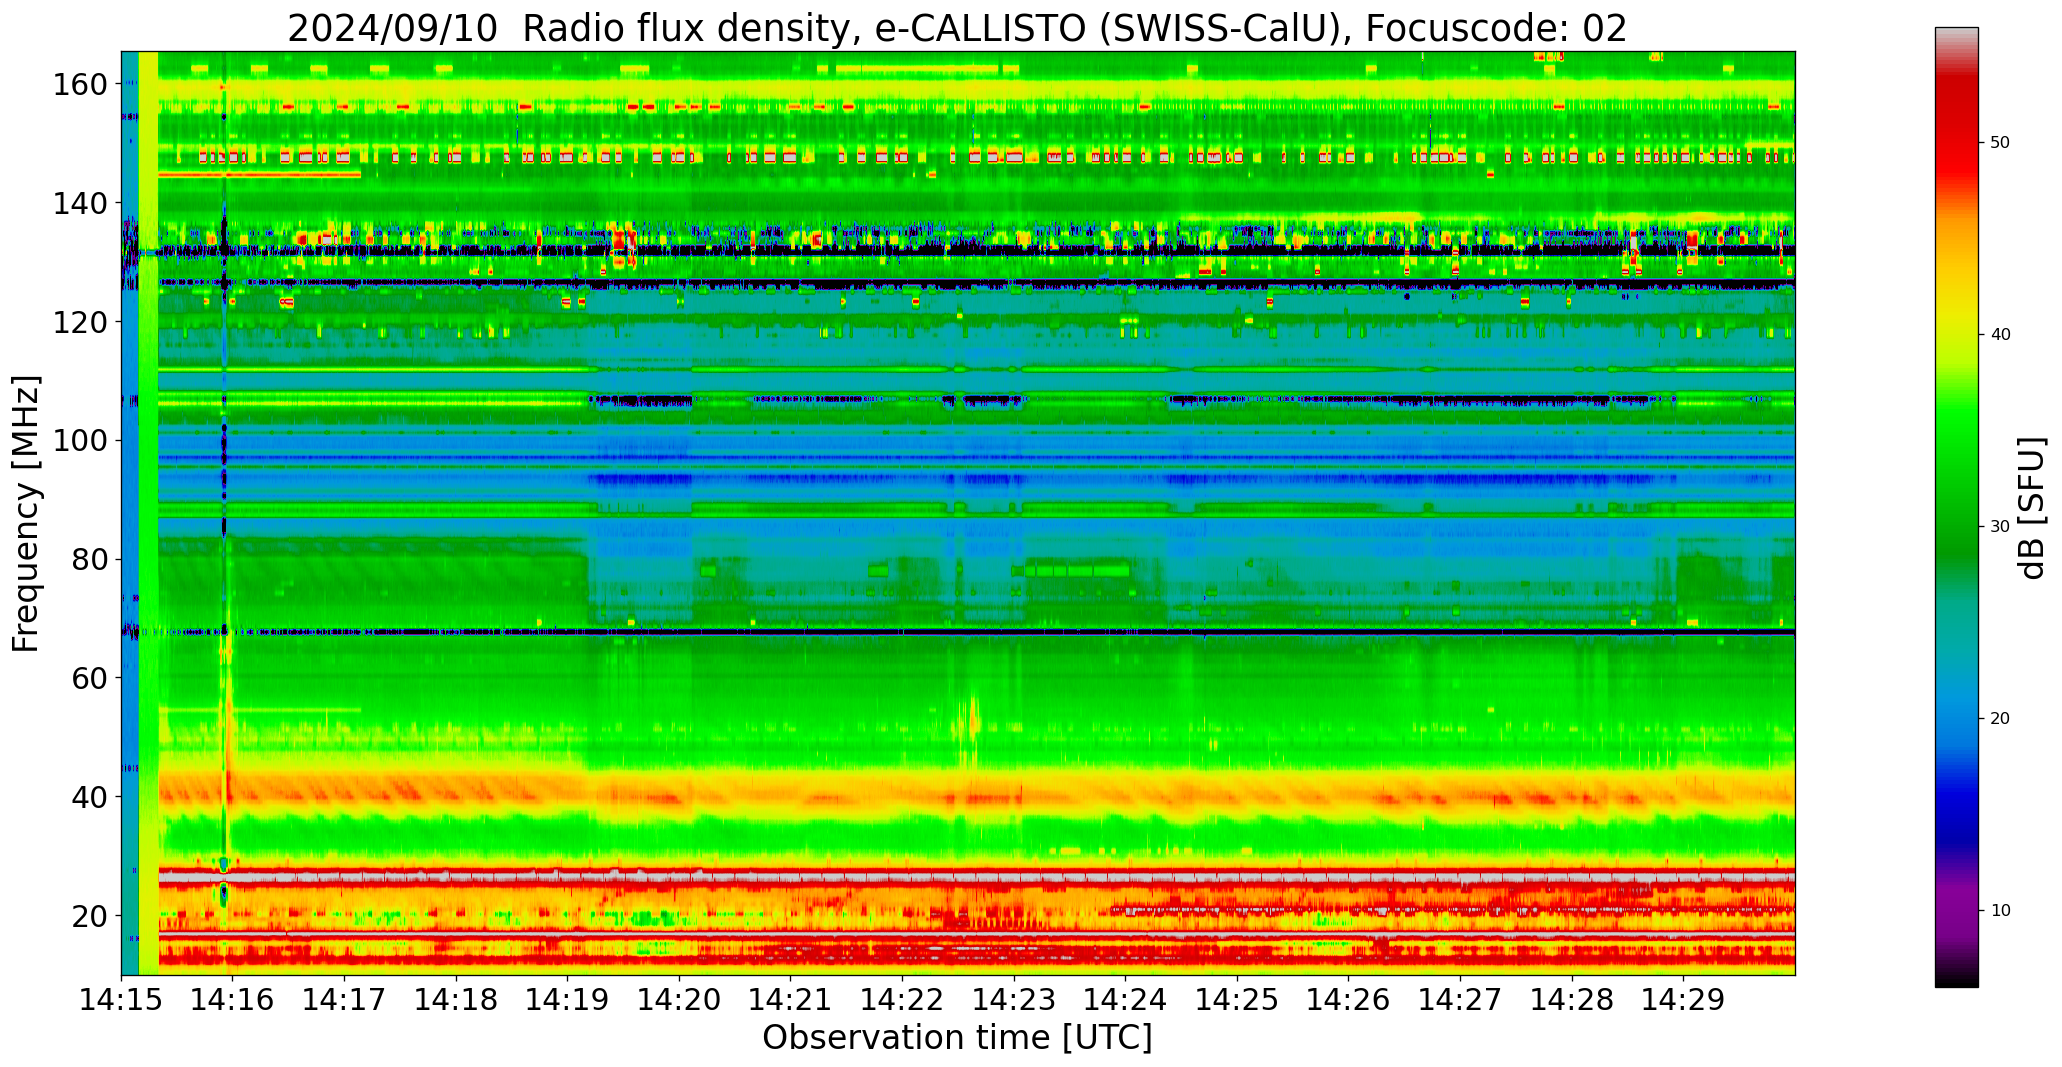Click the 160 MHz frequency tick label

pos(80,85)
